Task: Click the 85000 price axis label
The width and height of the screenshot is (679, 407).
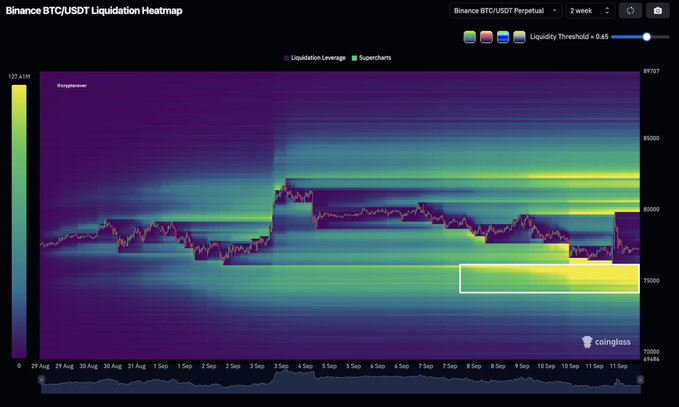Action: coord(651,138)
